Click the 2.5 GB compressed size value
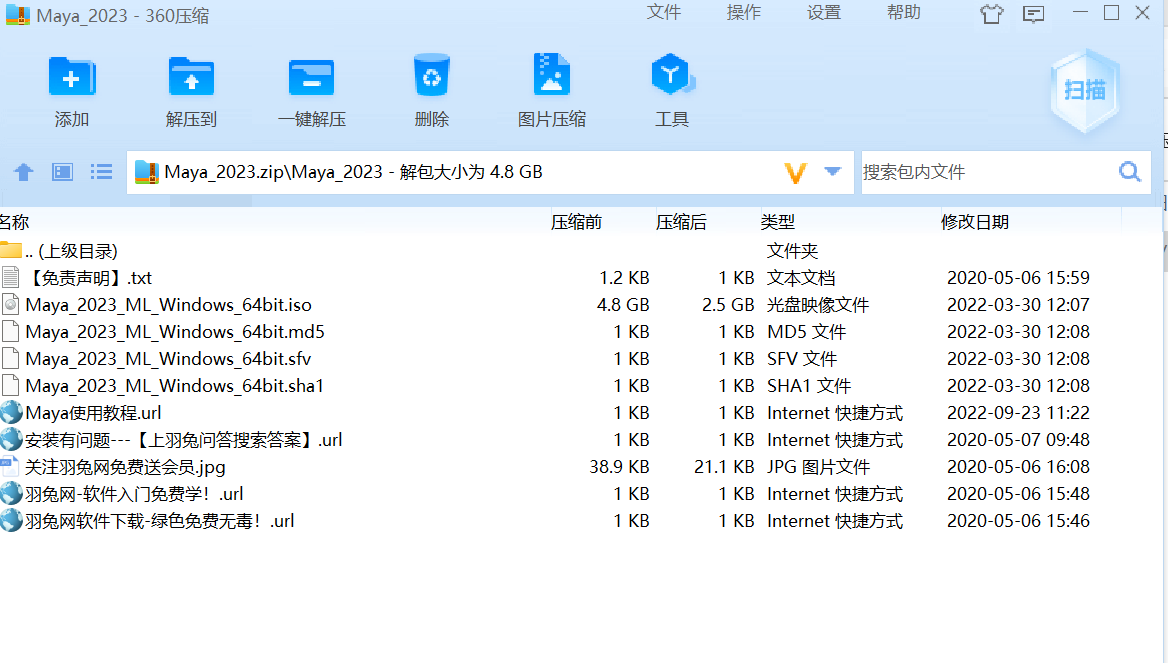Screen dimensions: 1168x663 click(x=728, y=305)
